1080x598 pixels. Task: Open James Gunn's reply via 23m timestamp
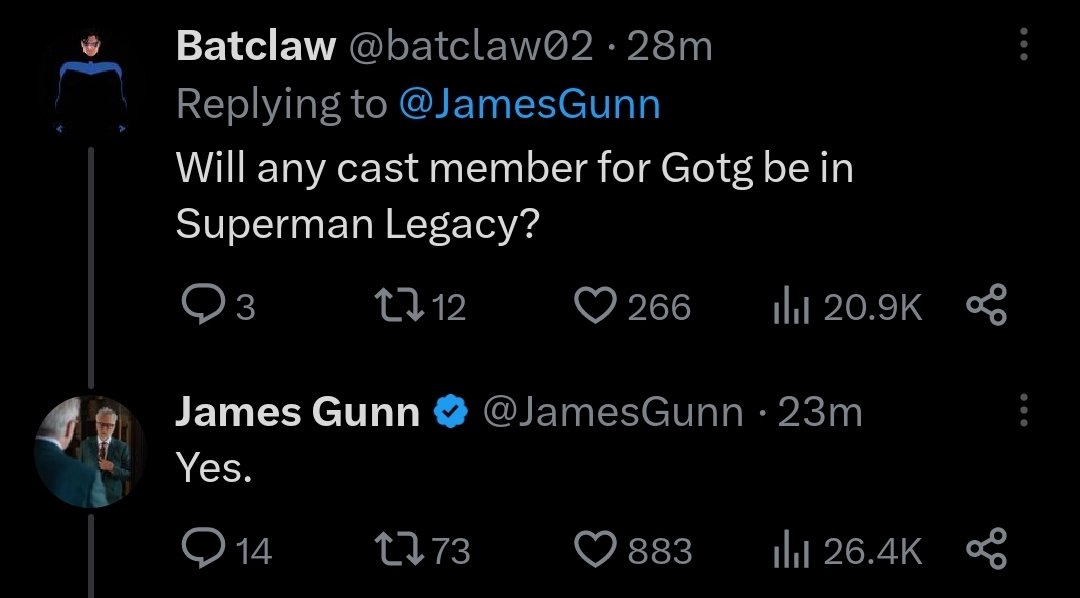click(820, 412)
